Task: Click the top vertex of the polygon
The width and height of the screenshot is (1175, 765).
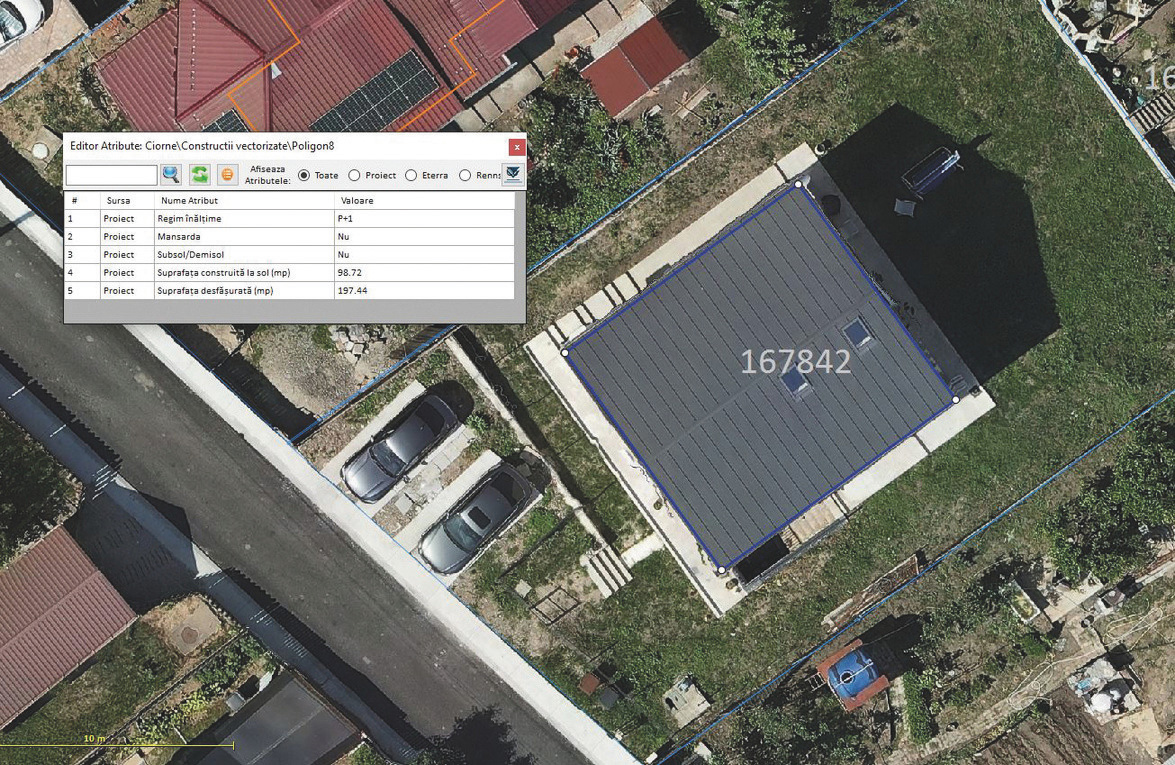Action: 798,184
